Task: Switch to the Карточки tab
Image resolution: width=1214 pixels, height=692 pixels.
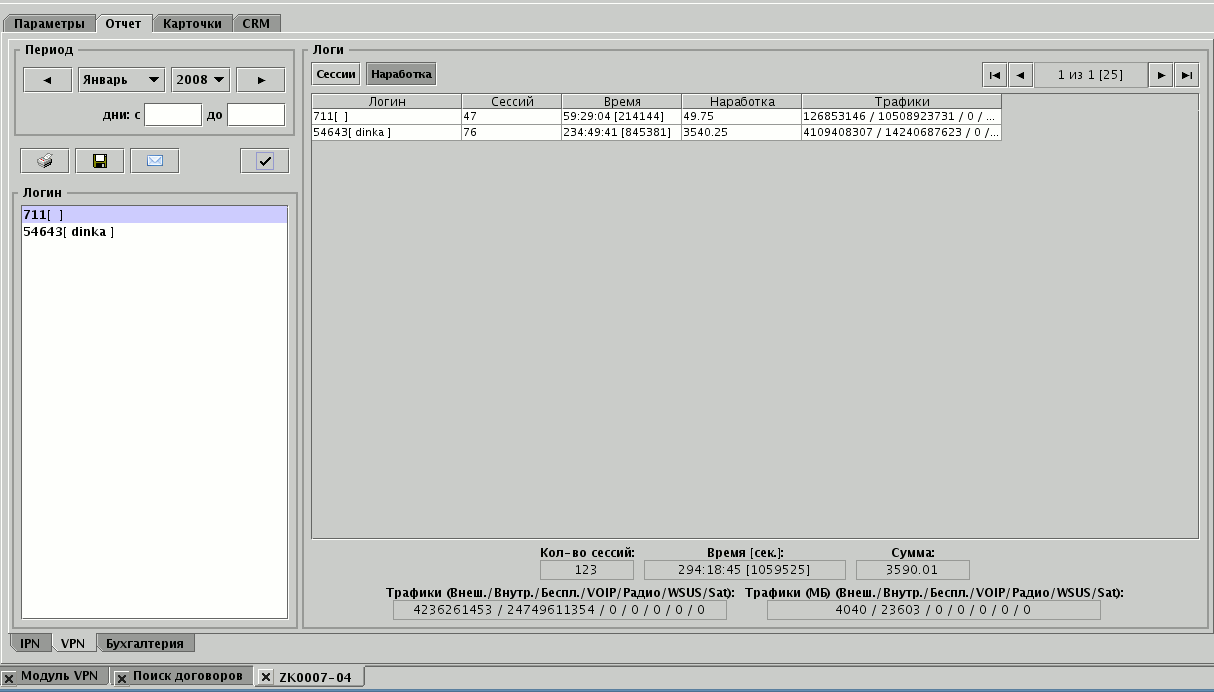Action: click(x=192, y=23)
